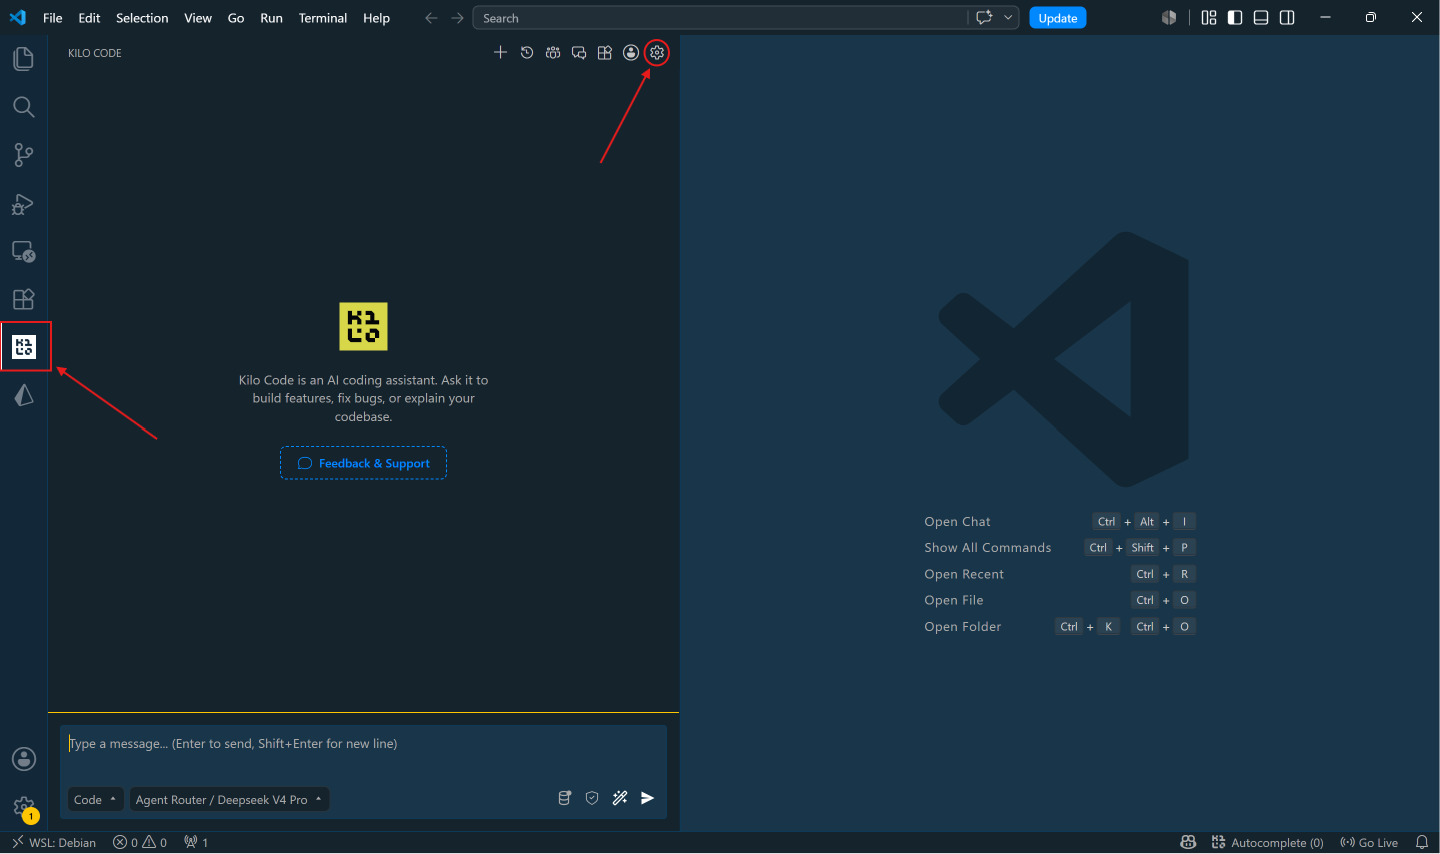The width and height of the screenshot is (1440, 854).
Task: Click the blue Update button
Action: pyautogui.click(x=1058, y=18)
